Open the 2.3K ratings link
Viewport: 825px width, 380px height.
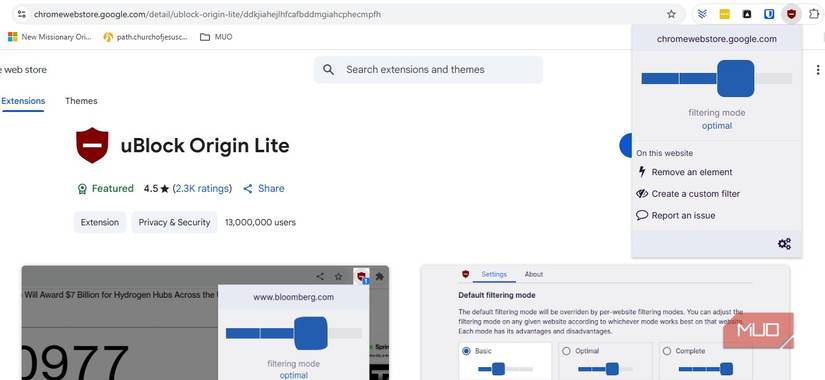[x=202, y=188]
